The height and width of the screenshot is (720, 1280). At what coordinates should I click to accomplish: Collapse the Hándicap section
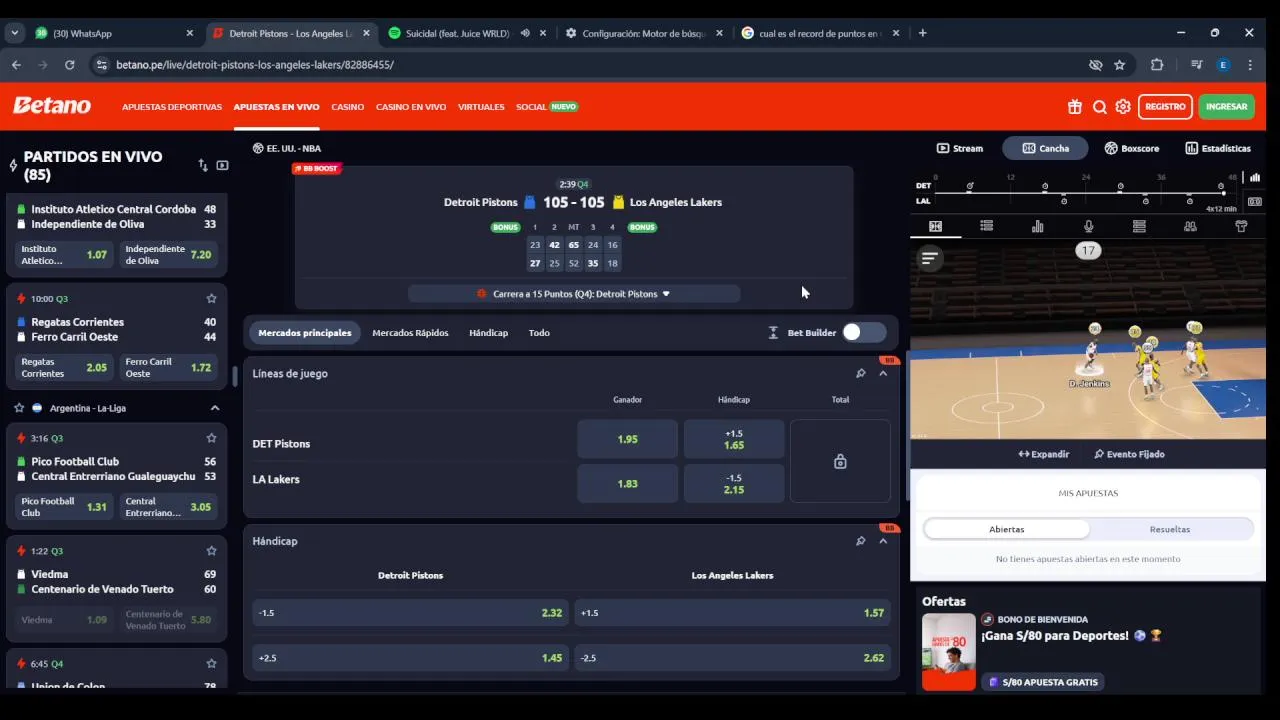(x=883, y=541)
